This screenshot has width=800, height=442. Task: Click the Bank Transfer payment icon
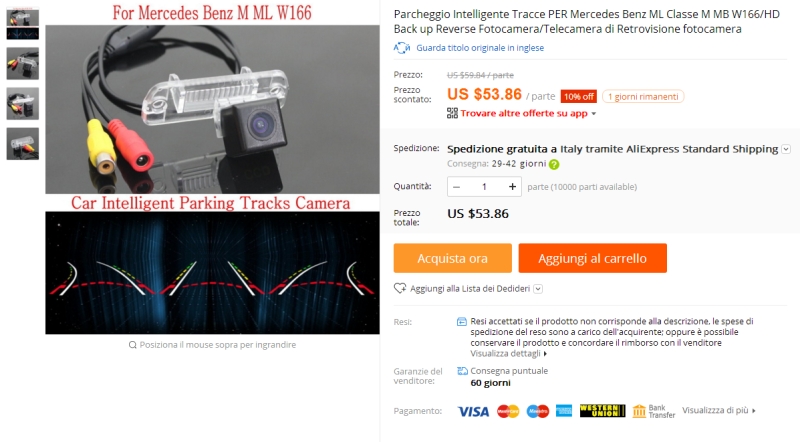(x=653, y=411)
